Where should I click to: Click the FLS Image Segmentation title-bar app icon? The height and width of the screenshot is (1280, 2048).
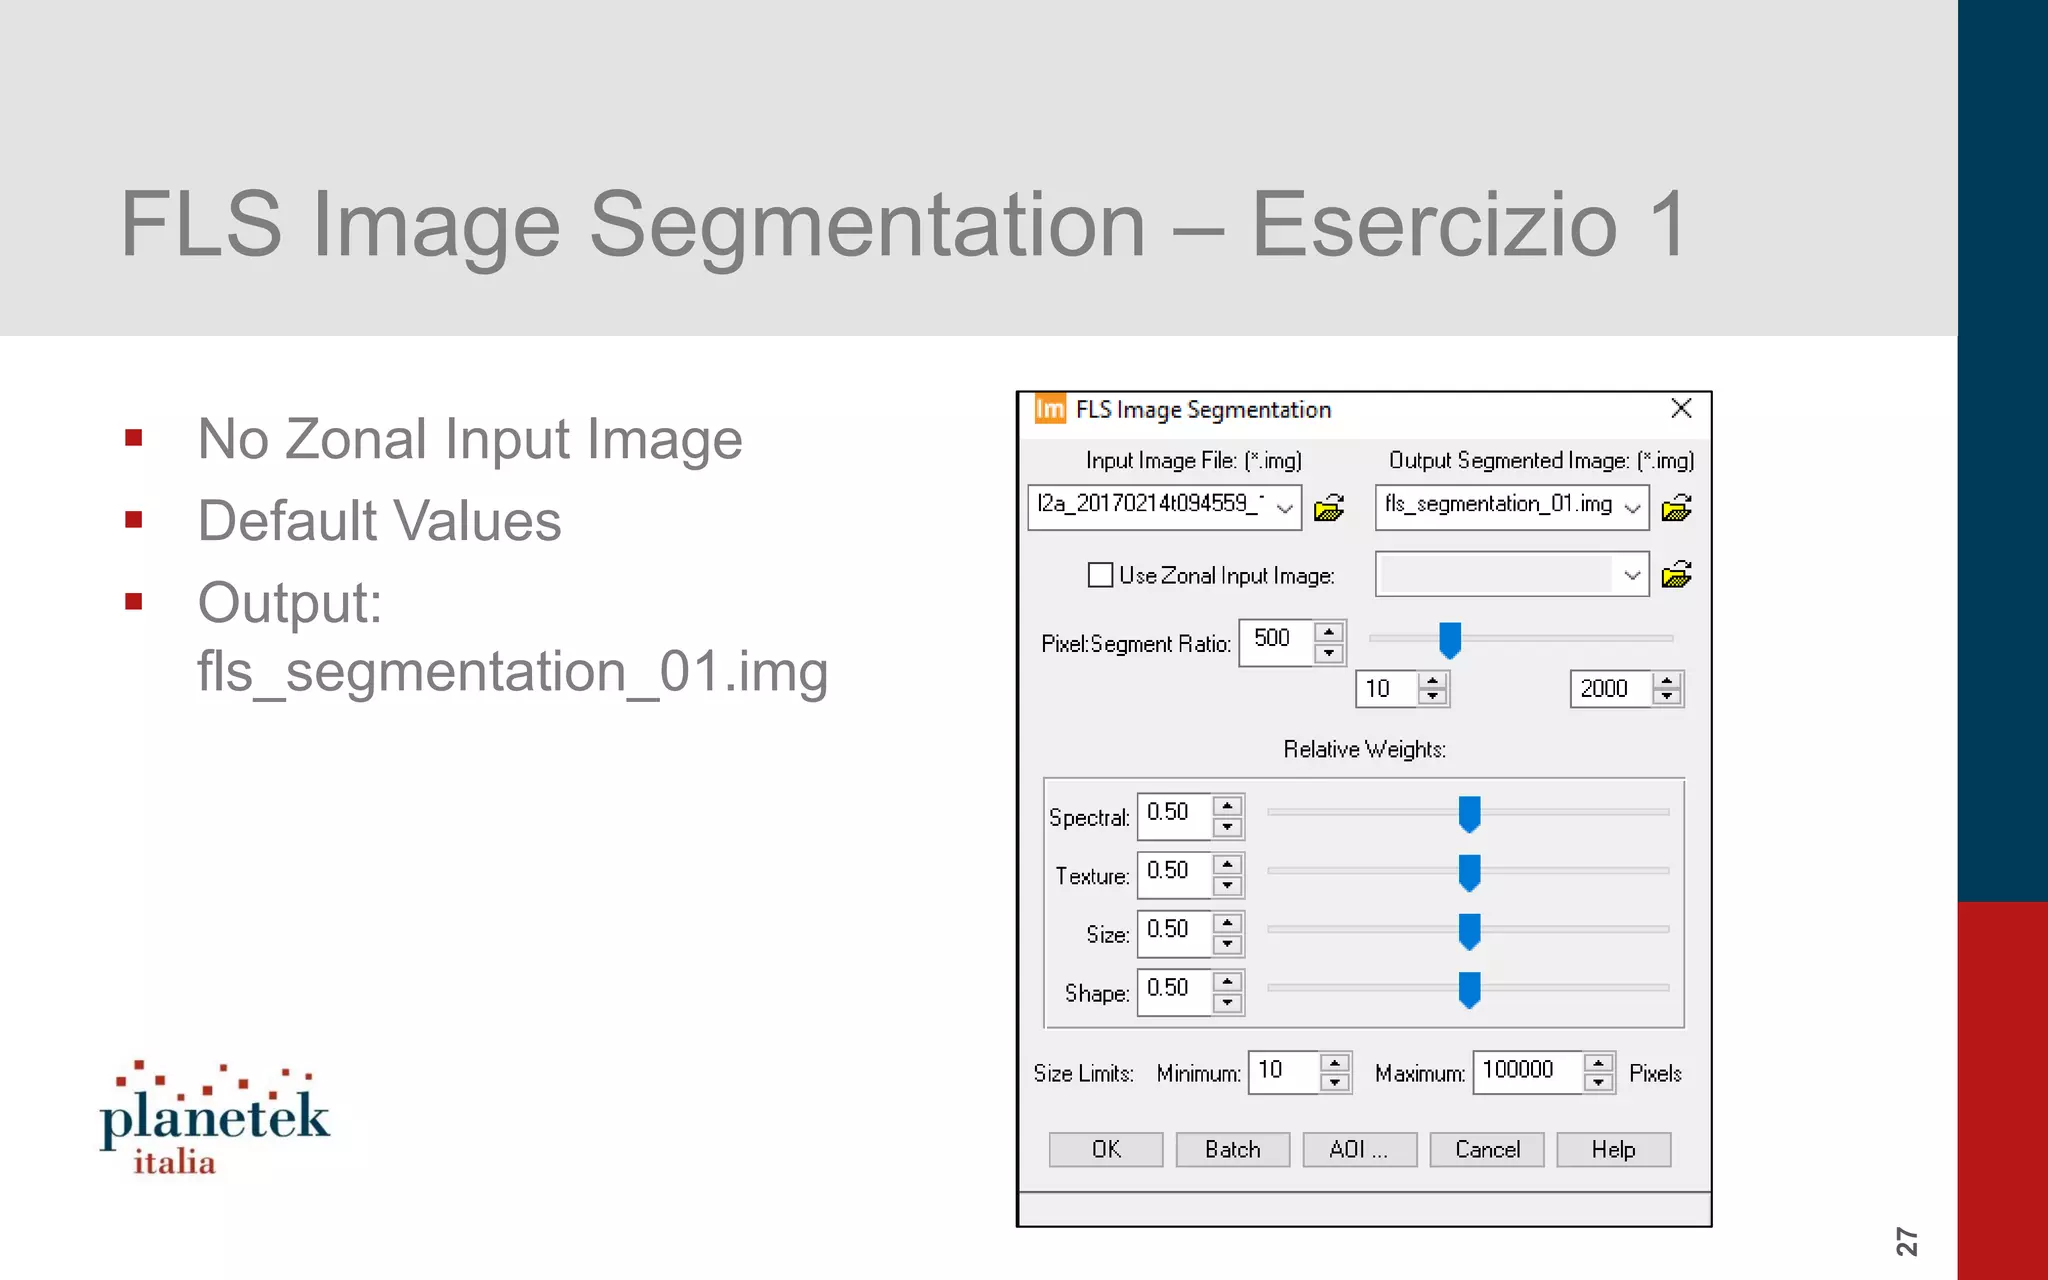(x=1050, y=409)
